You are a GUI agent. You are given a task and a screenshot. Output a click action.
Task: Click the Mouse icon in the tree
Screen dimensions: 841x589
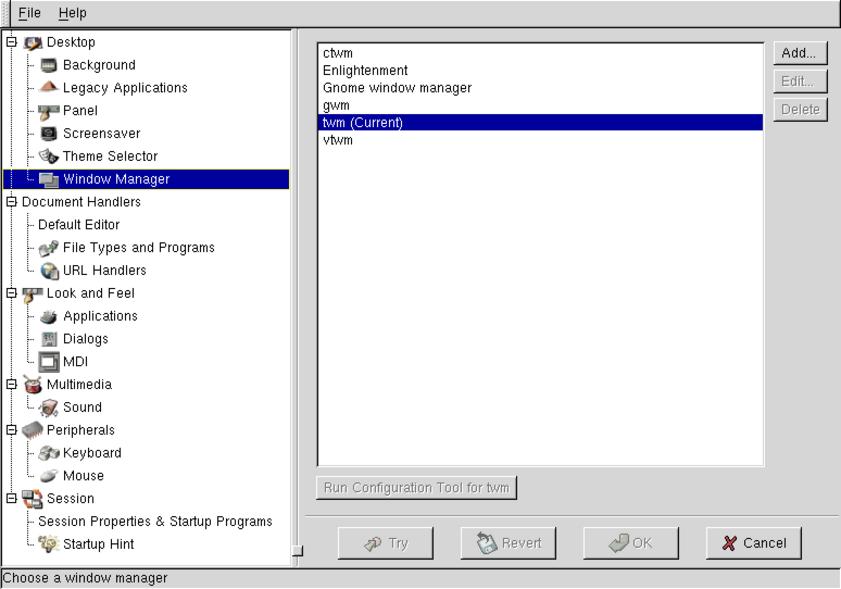pos(49,476)
